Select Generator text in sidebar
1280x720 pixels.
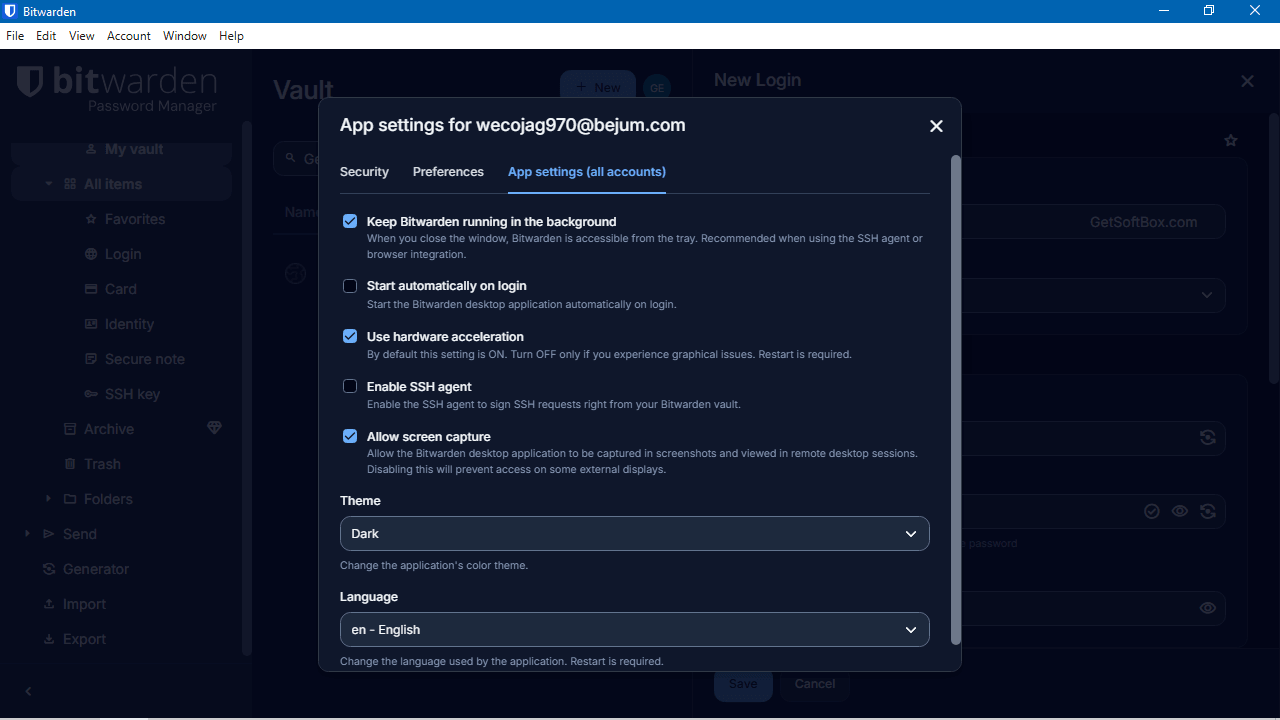96,569
